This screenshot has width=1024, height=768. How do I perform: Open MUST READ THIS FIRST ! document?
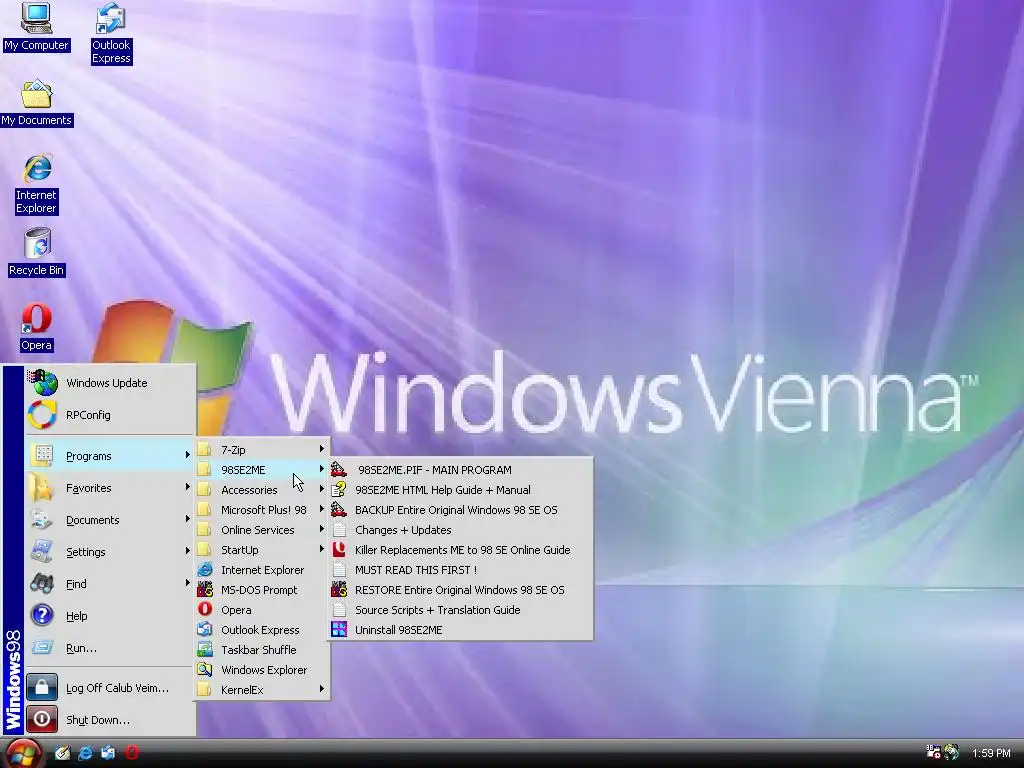(461, 569)
